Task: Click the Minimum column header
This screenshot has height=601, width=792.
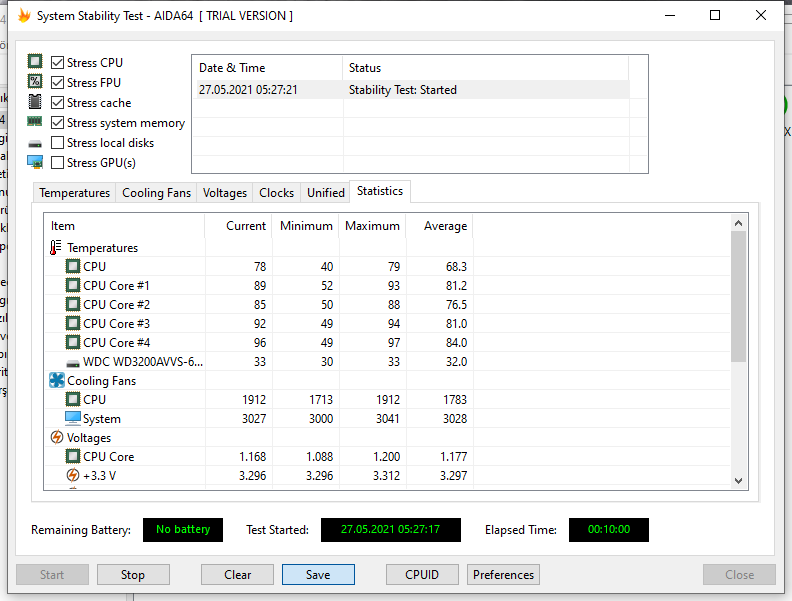Action: [x=306, y=226]
